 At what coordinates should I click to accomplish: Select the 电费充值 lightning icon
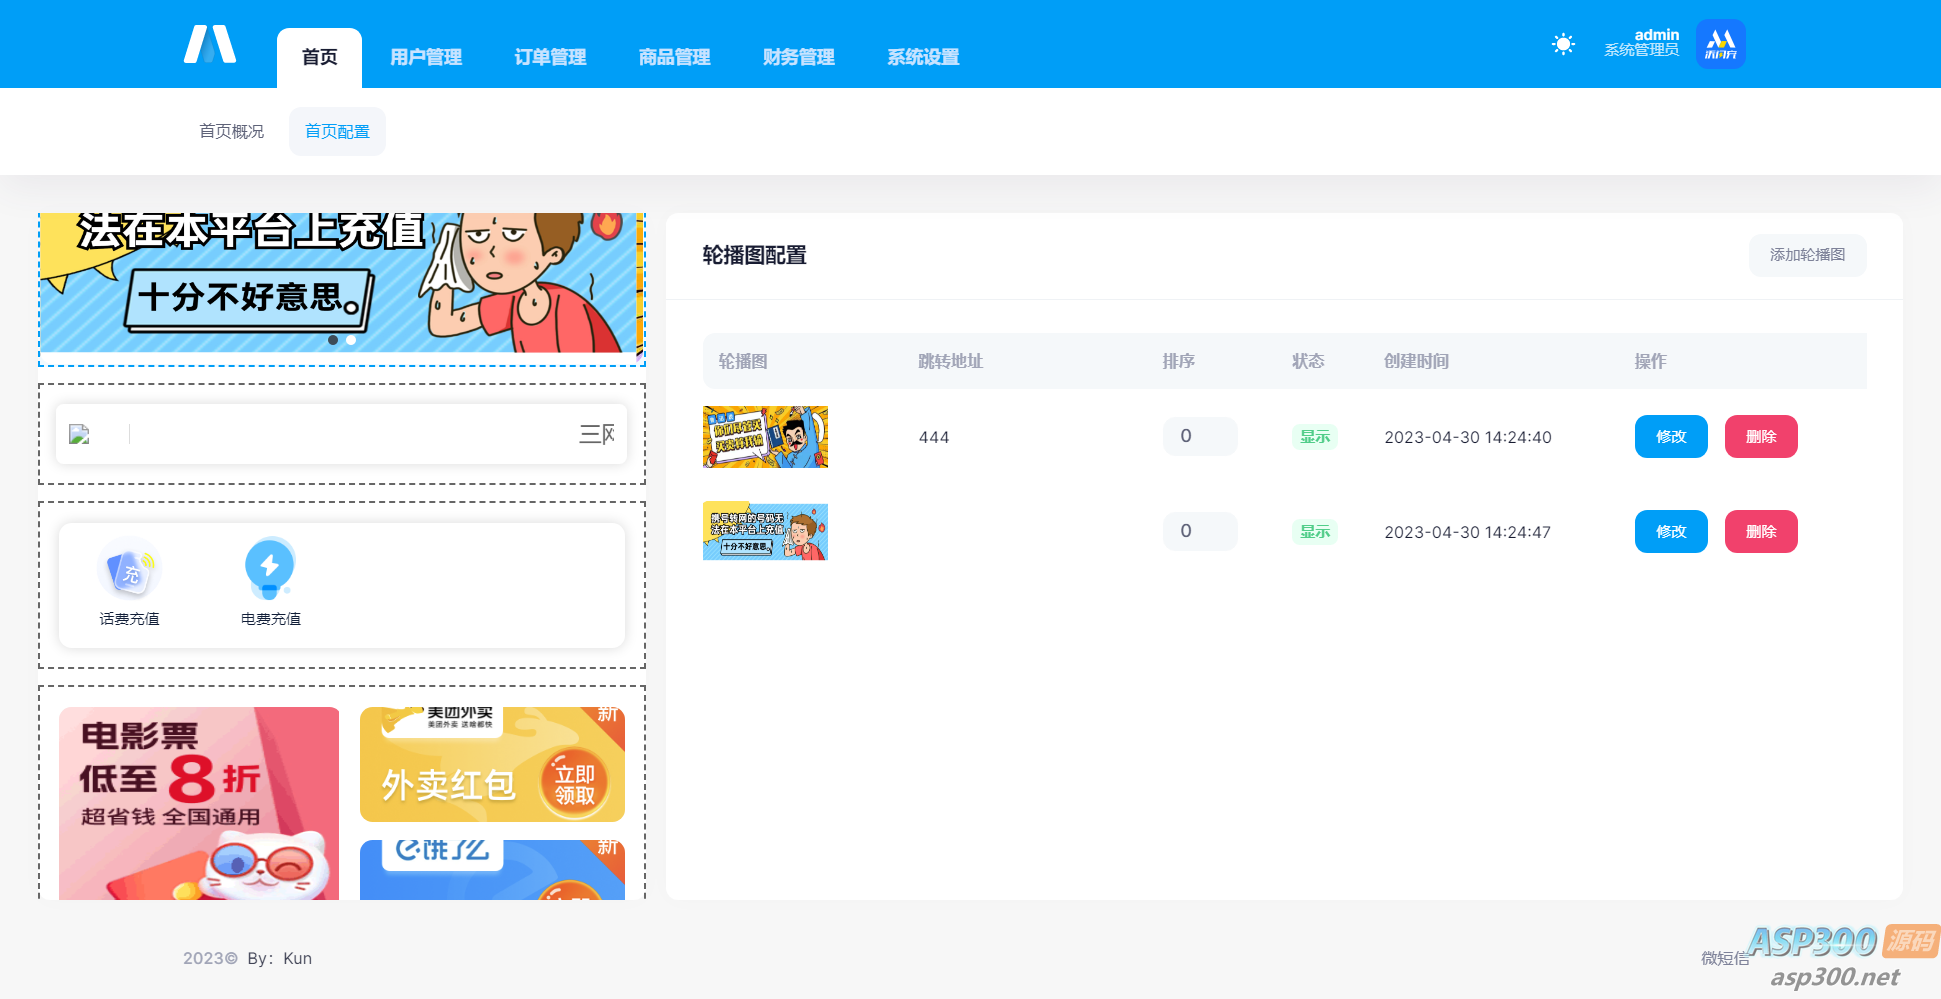(270, 568)
